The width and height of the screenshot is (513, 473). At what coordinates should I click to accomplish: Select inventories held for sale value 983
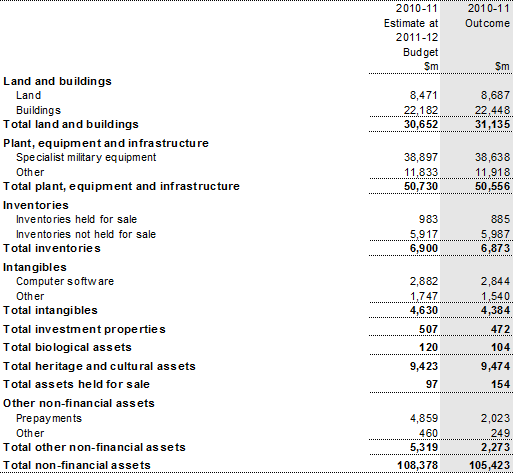pyautogui.click(x=428, y=219)
